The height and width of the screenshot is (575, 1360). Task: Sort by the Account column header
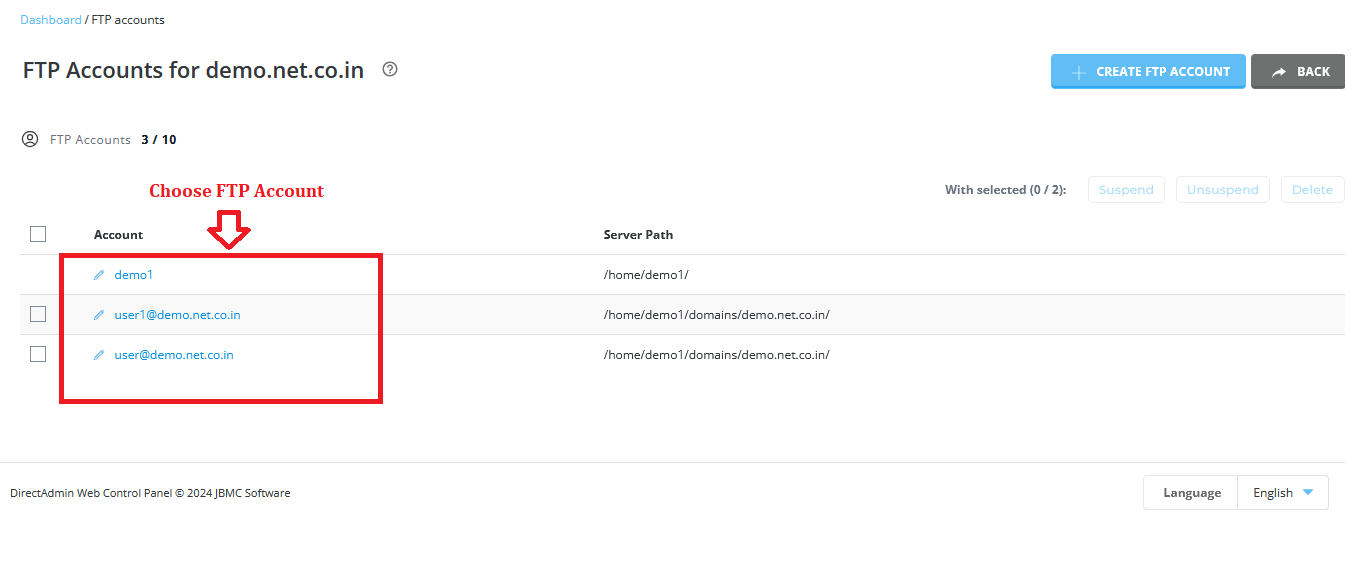tap(118, 235)
